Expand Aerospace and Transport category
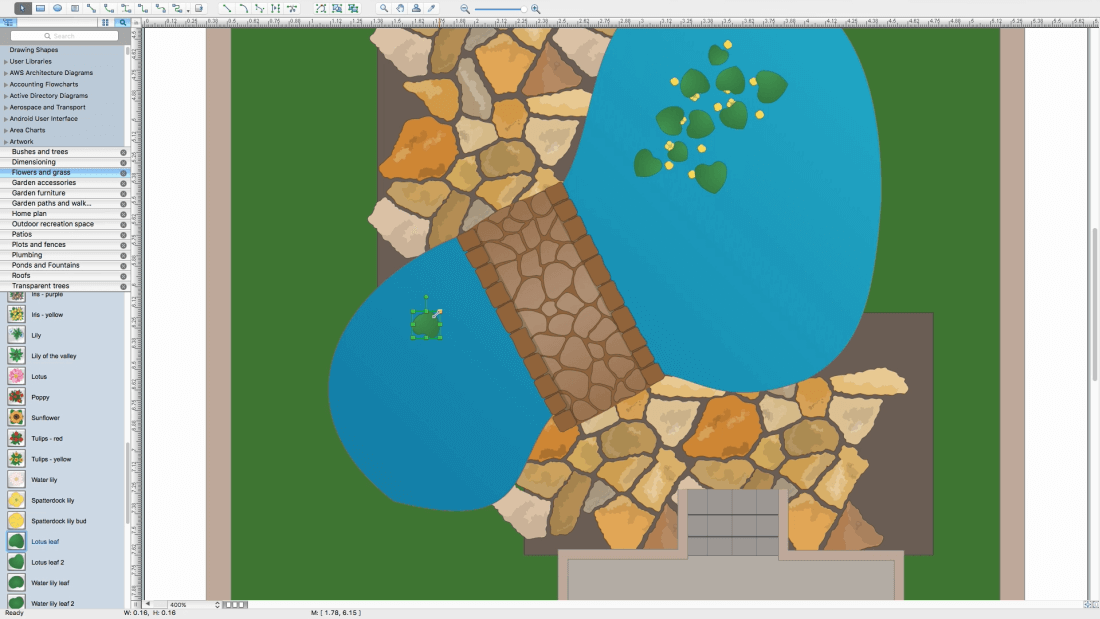This screenshot has height=619, width=1100. tap(6, 107)
